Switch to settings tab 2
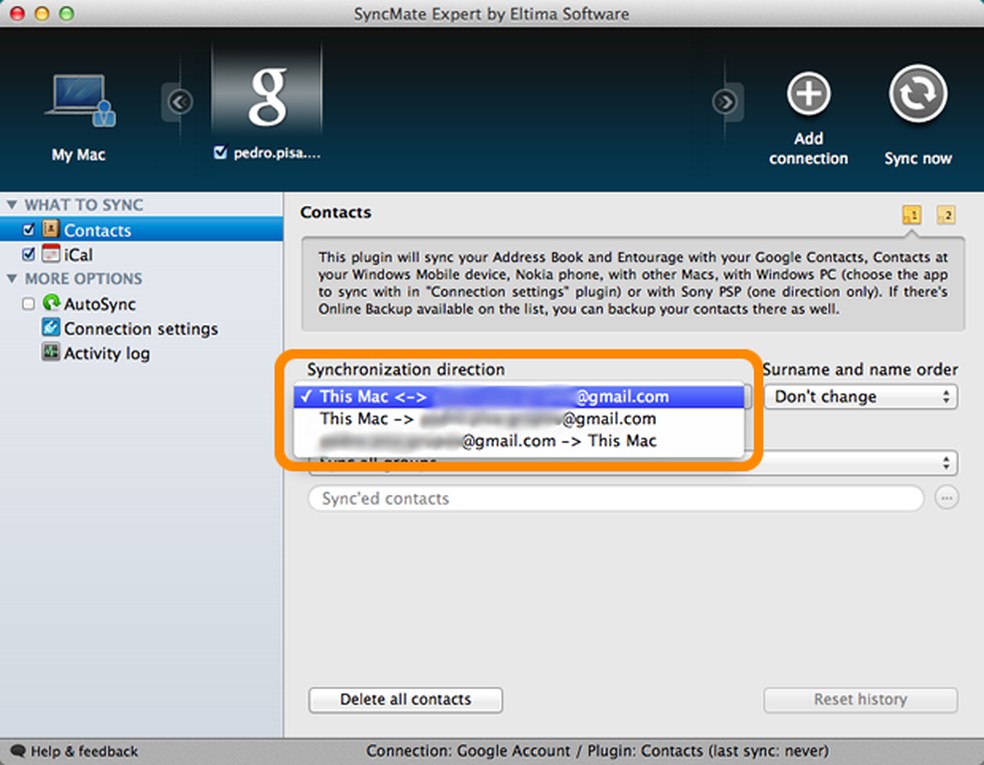 (945, 214)
